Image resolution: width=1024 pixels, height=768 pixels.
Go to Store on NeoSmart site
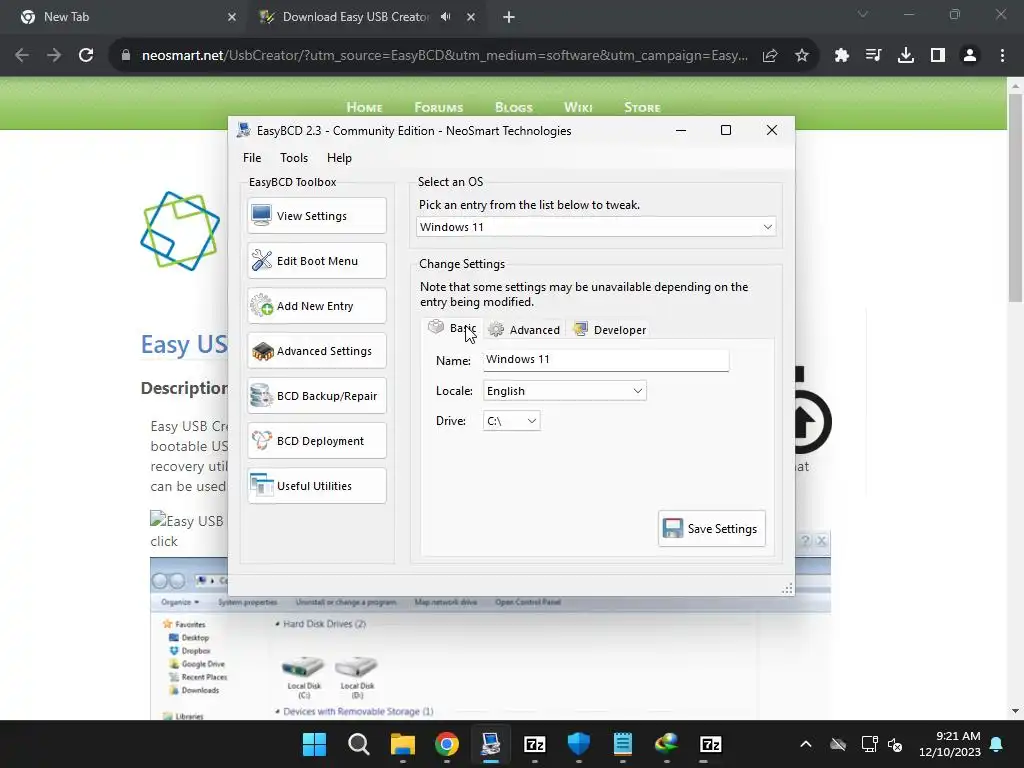pos(642,107)
